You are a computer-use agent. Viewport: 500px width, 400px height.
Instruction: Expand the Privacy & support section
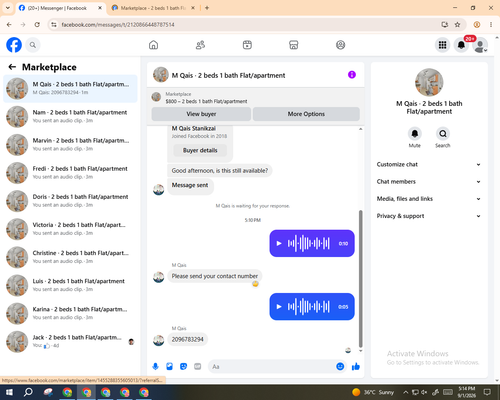point(429,216)
